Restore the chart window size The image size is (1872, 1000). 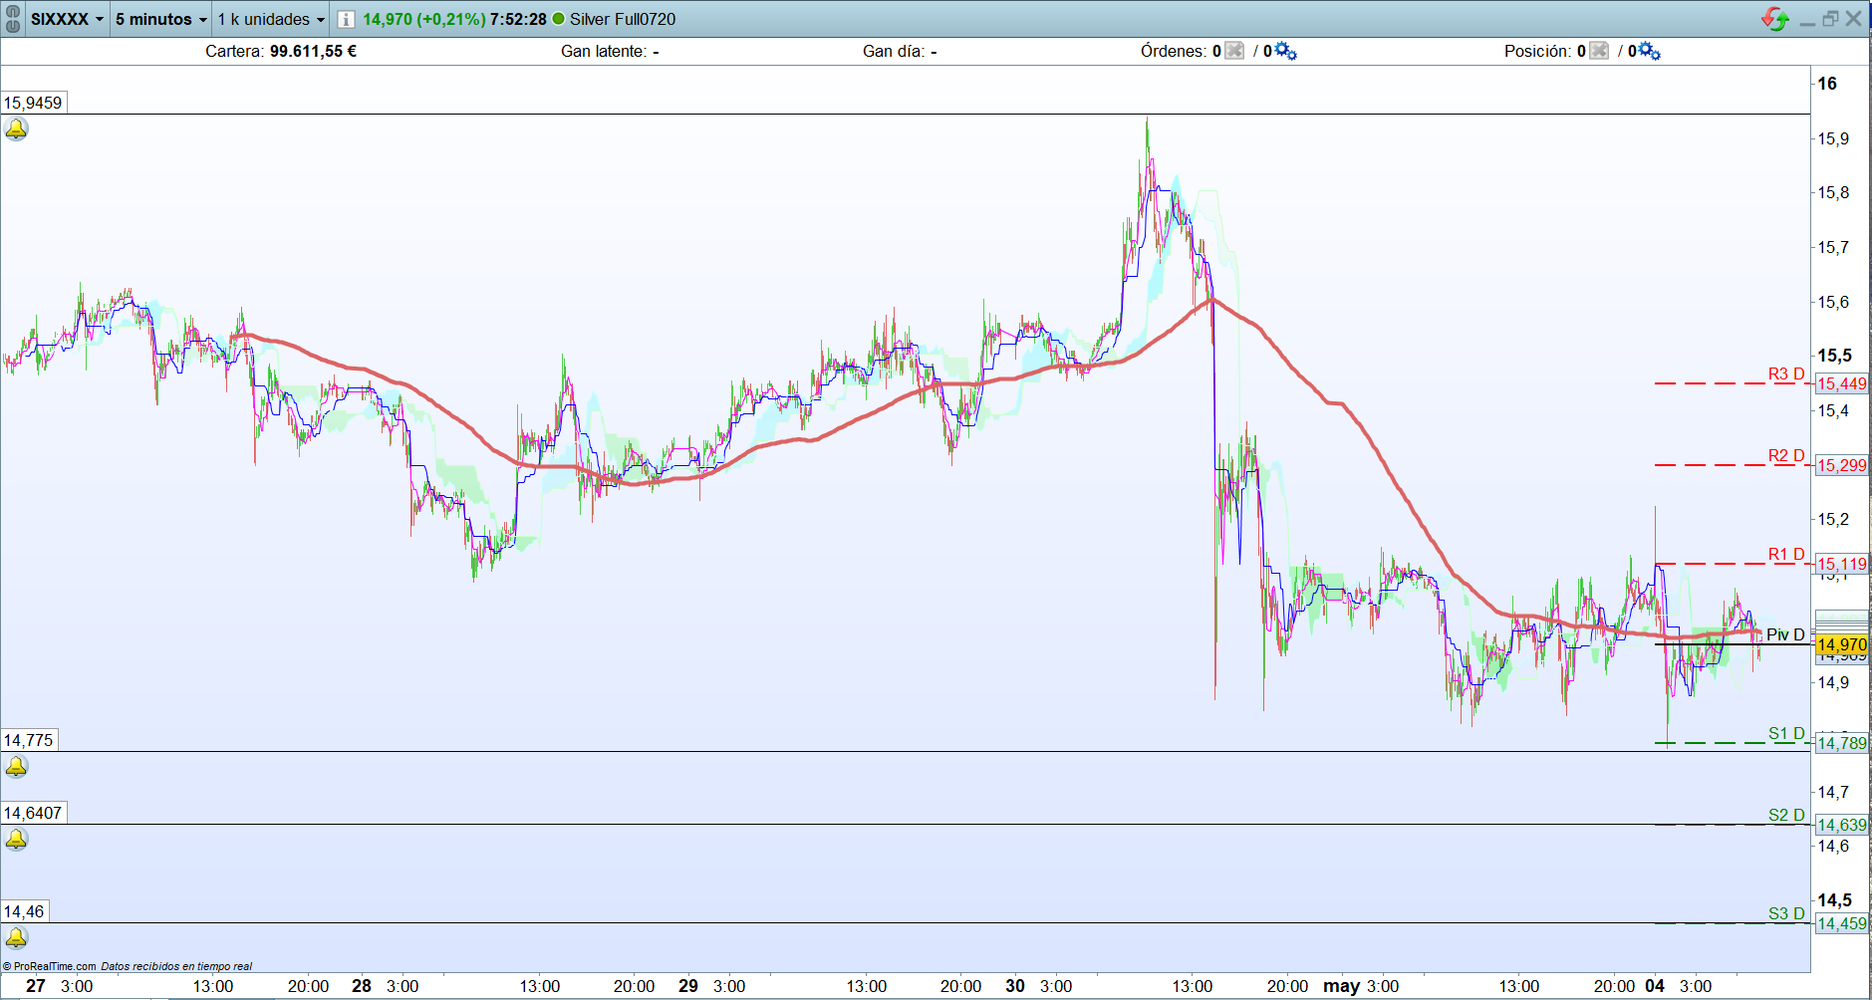click(1830, 19)
